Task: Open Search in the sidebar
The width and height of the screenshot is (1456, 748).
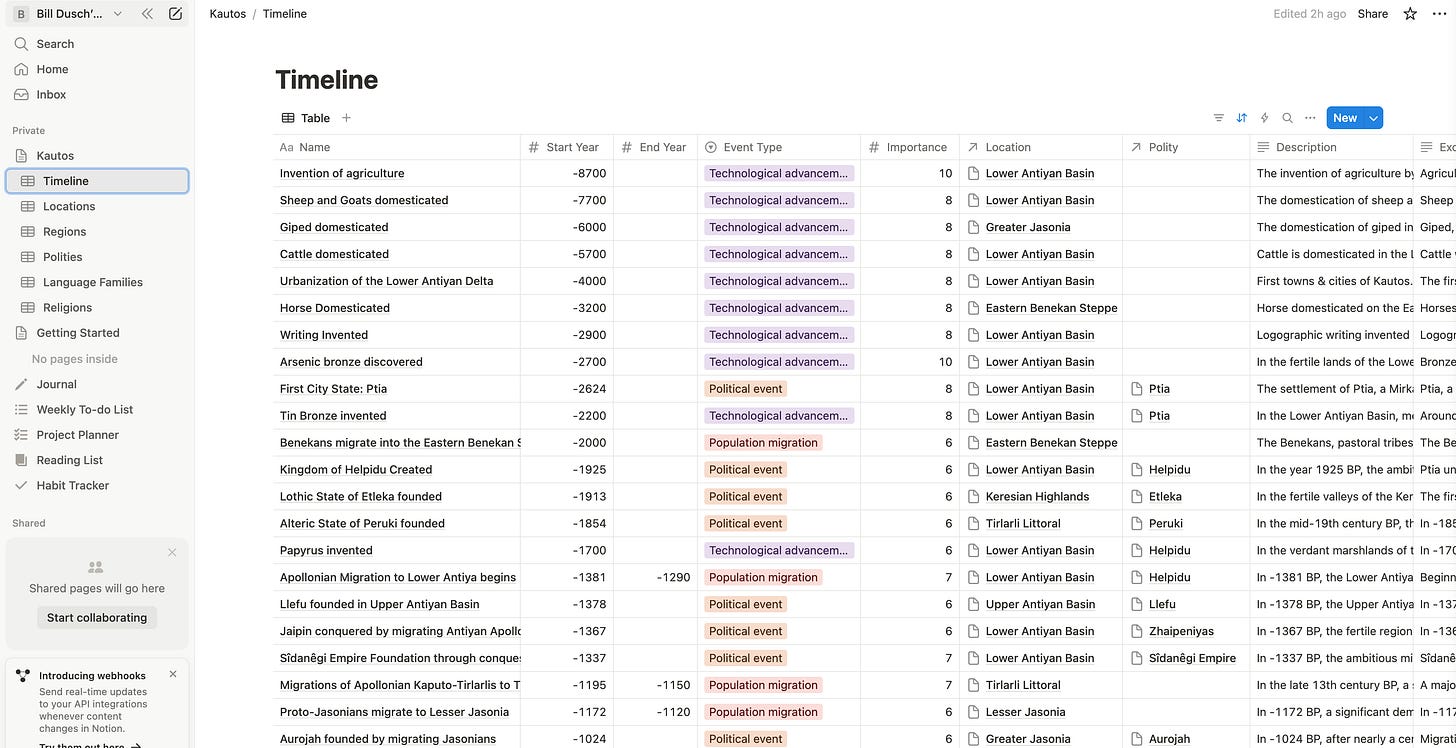Action: (x=97, y=44)
